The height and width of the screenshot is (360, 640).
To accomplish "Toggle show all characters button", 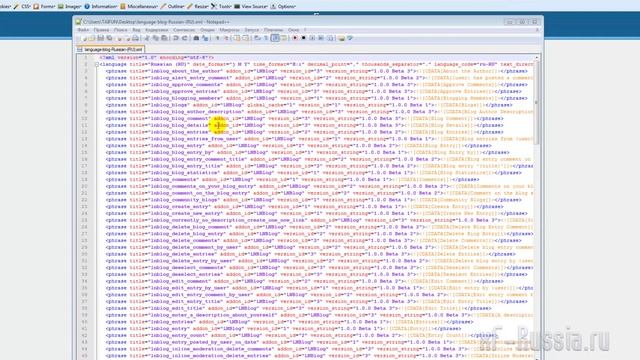I will 266,38.
